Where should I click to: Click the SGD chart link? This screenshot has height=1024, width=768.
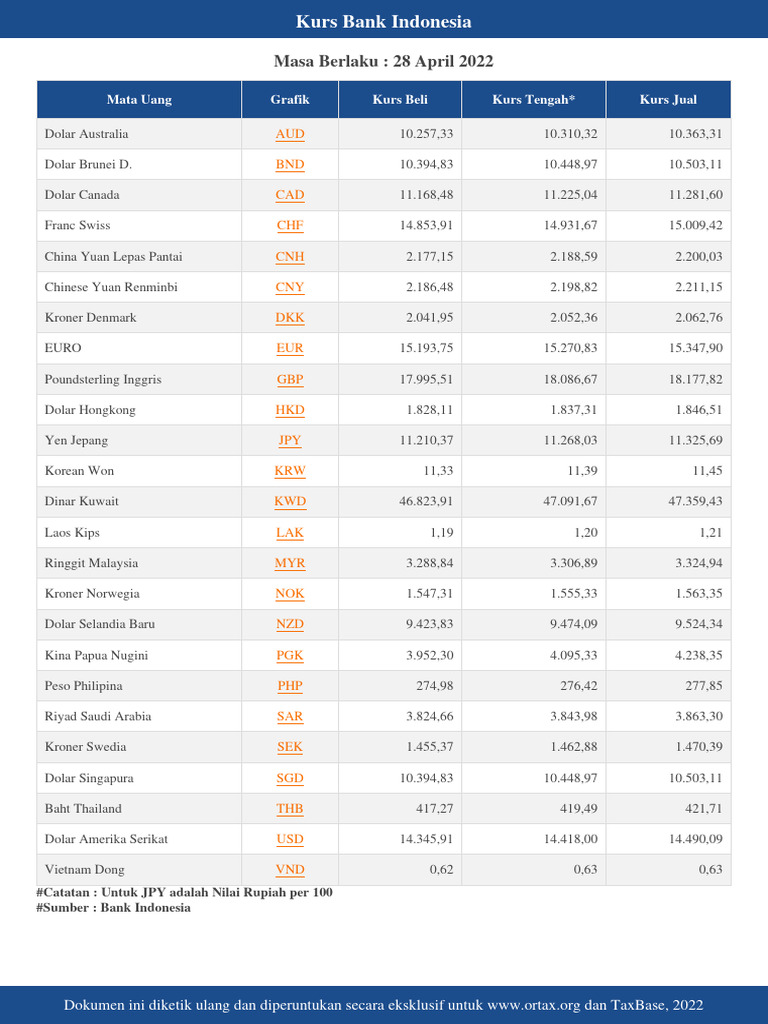click(x=290, y=778)
